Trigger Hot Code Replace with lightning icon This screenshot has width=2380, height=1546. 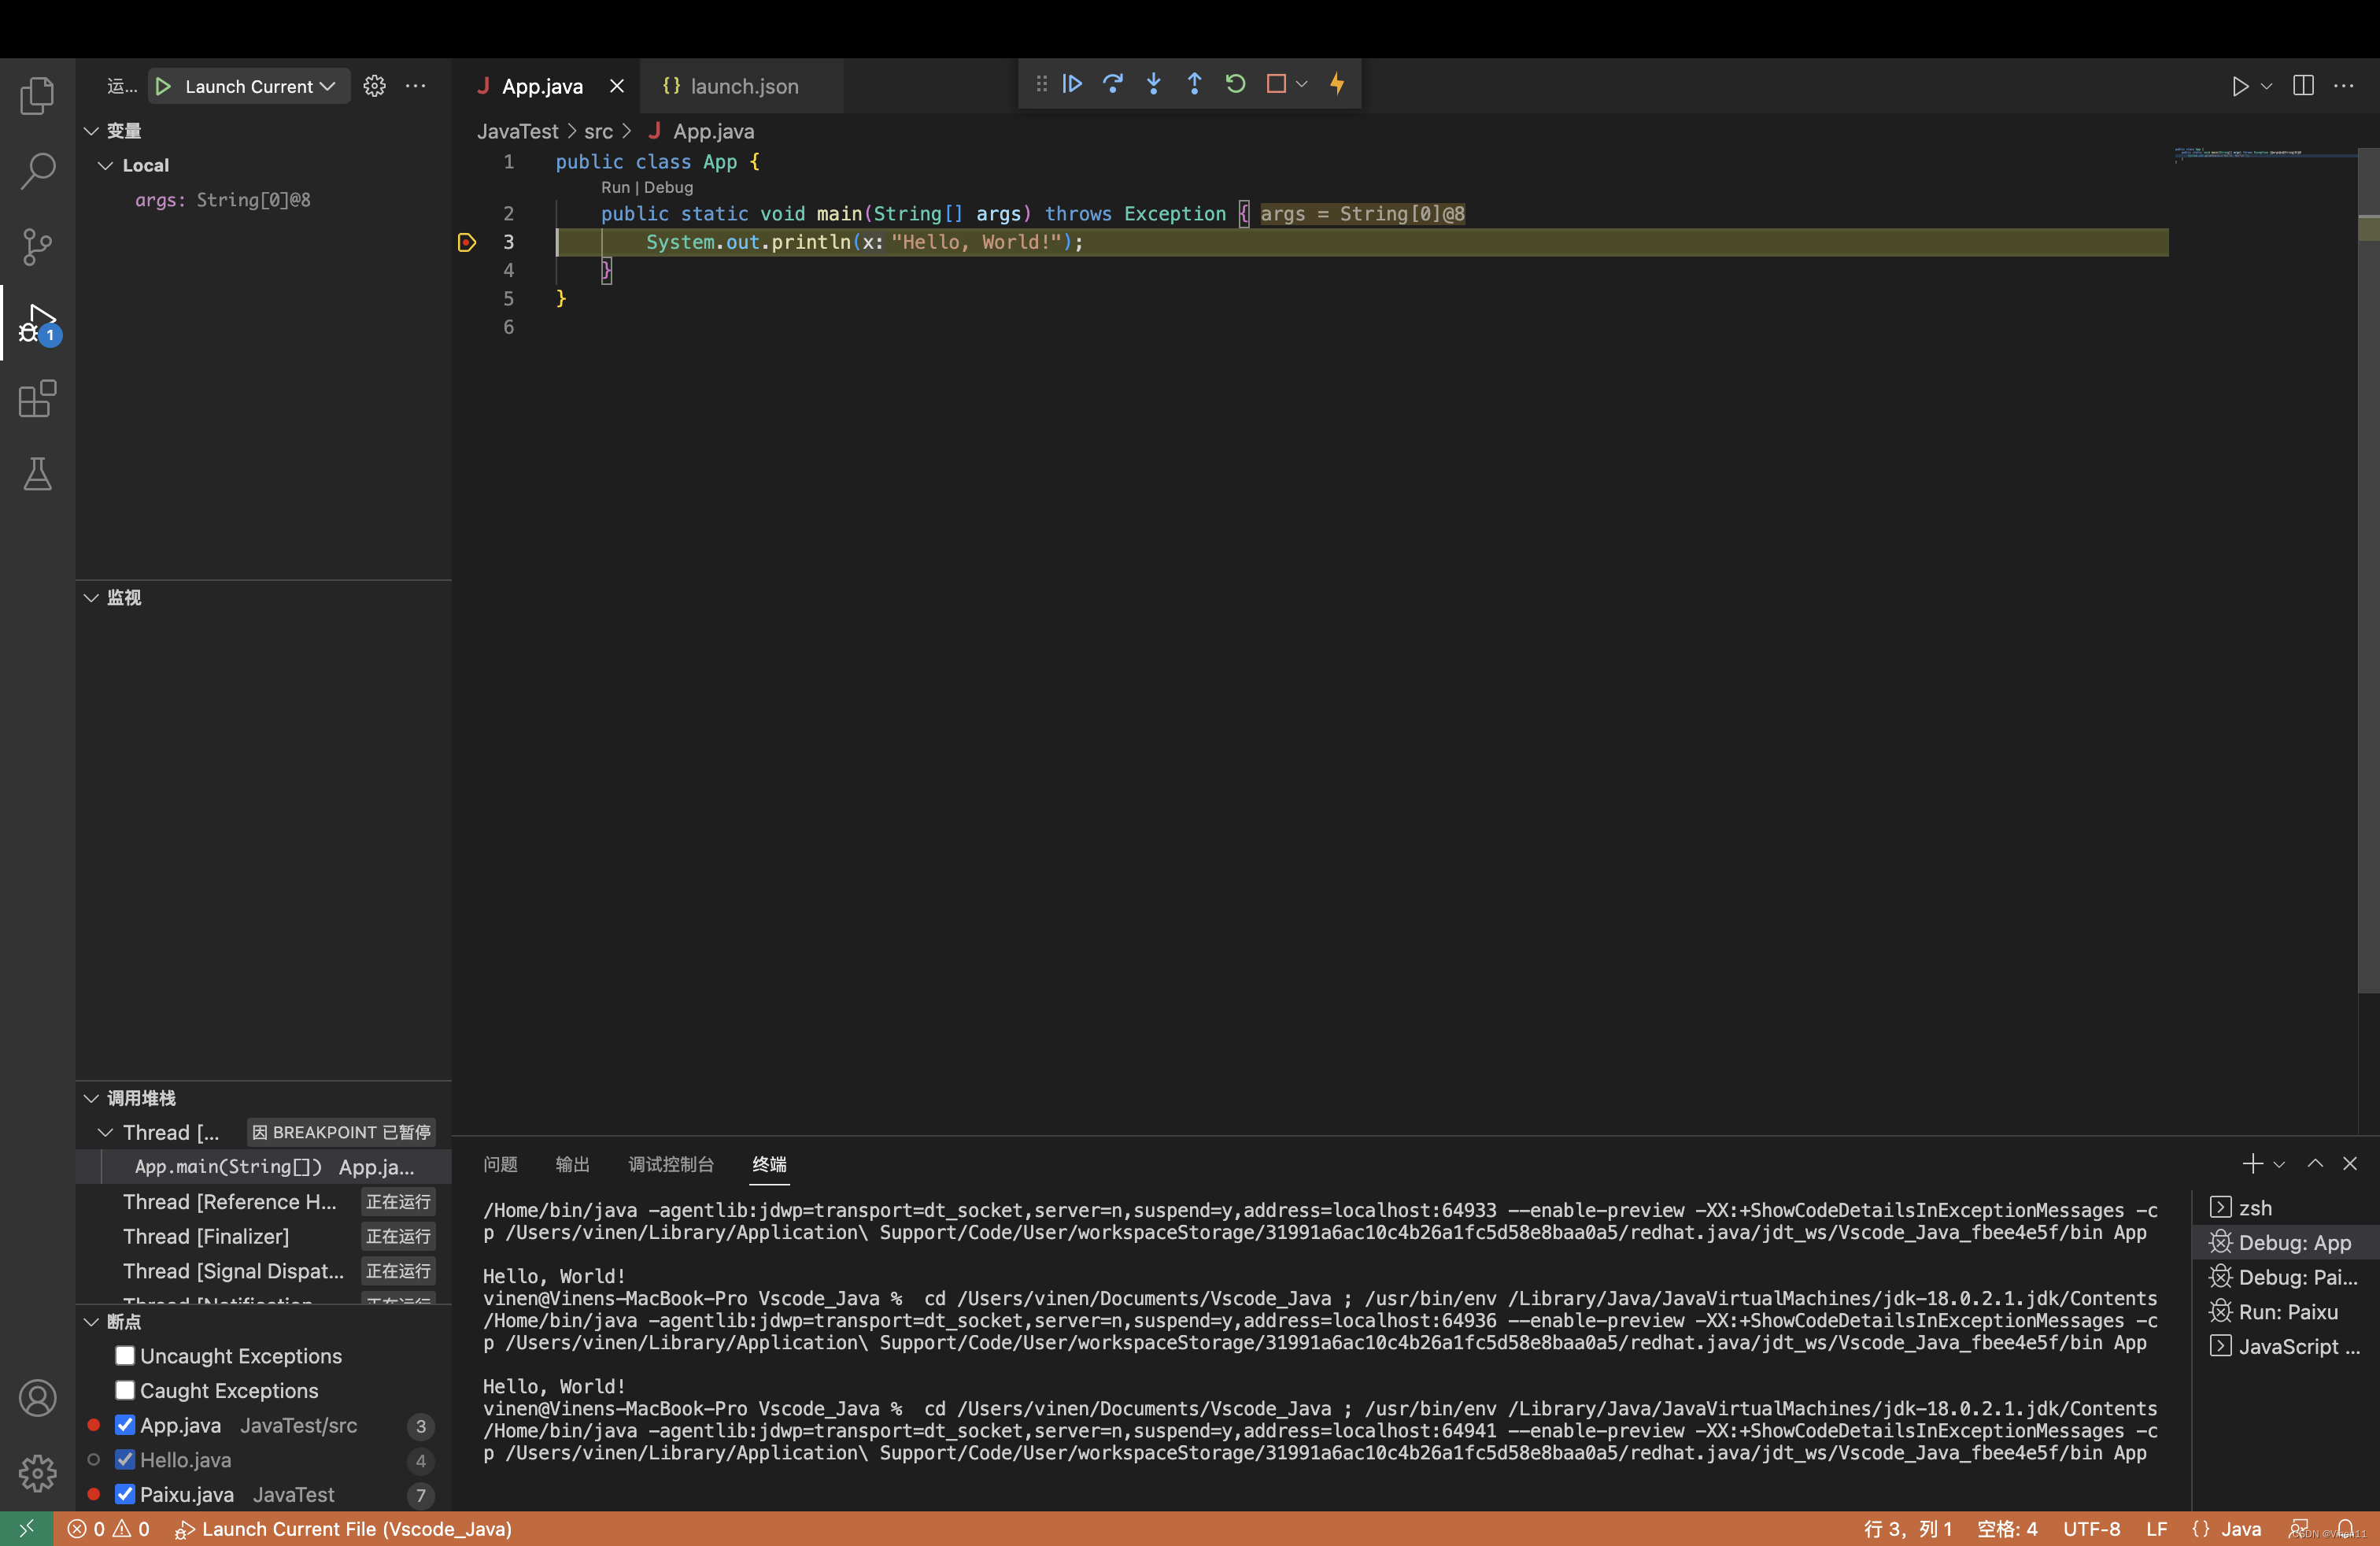[x=1338, y=84]
